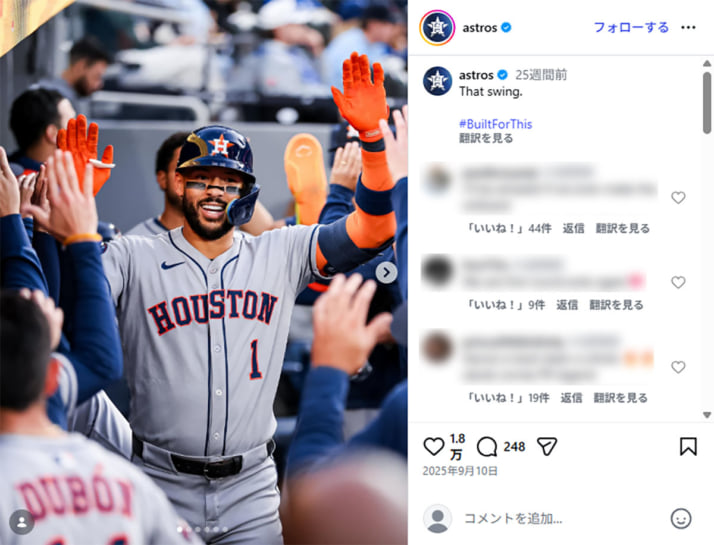Image resolution: width=714 pixels, height=545 pixels.
Task: Click the フォローする follow button
Action: 631,28
